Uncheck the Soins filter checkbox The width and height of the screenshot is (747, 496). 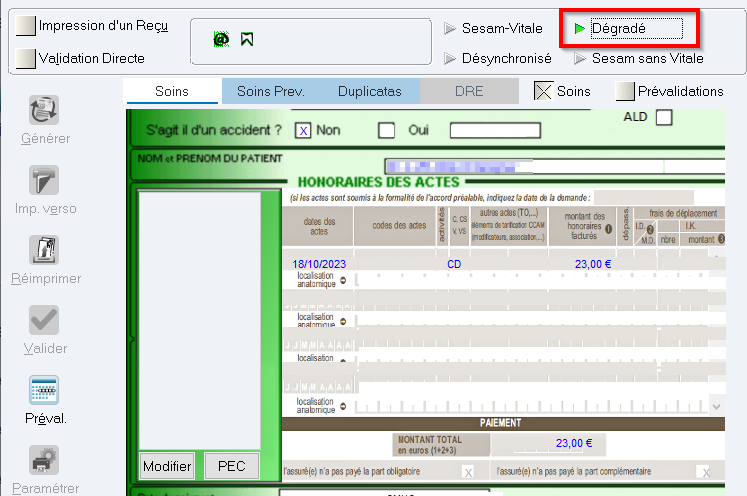pos(544,91)
